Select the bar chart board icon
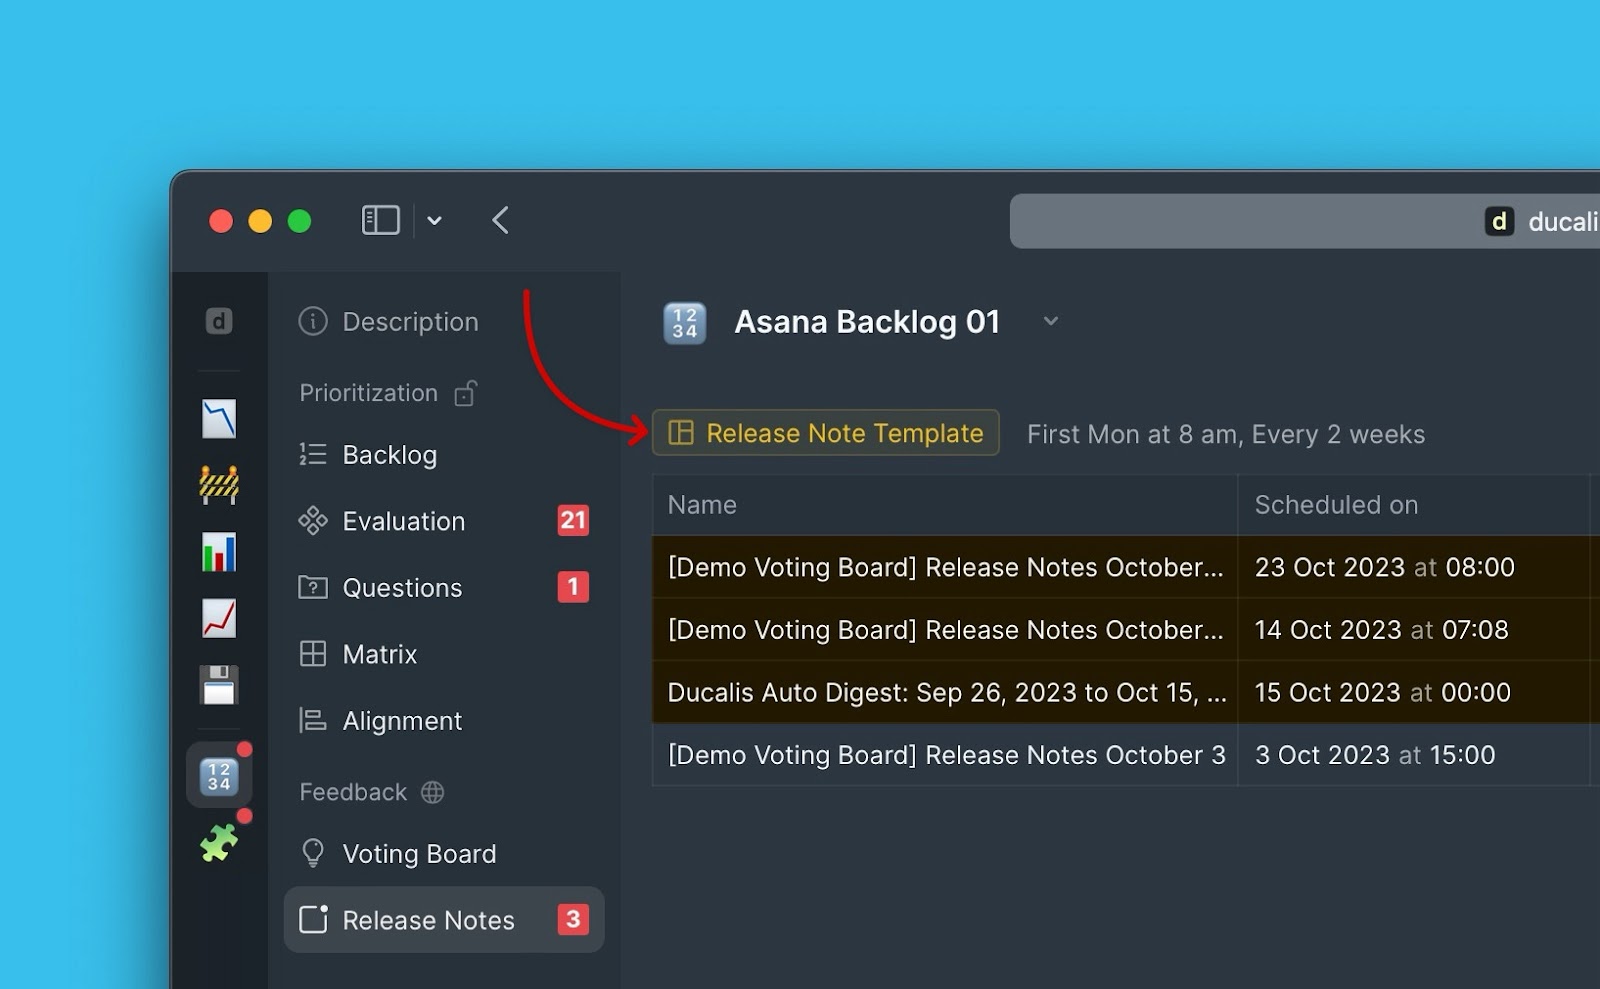The width and height of the screenshot is (1600, 989). 219,552
